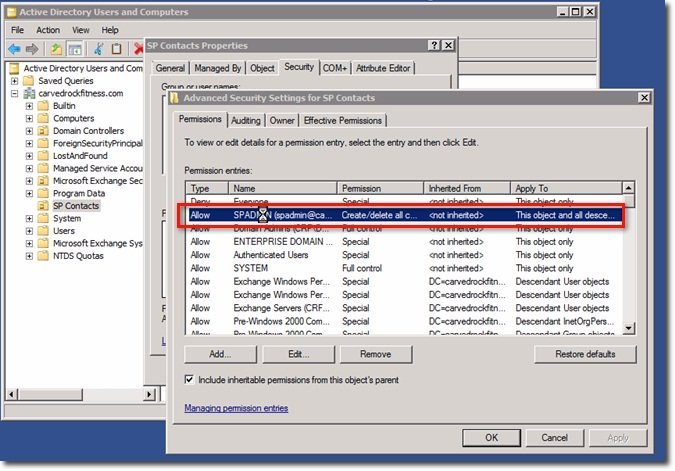Toggle the show/hide console tree icon

pyautogui.click(x=75, y=49)
